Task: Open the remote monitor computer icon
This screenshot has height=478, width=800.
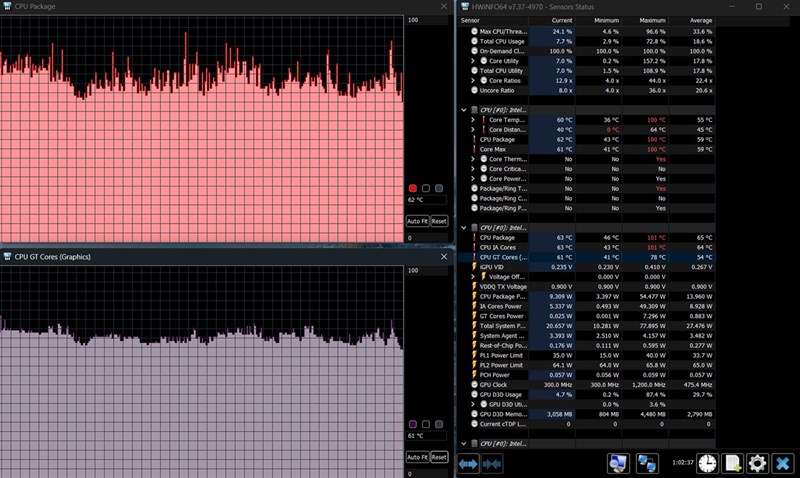Action: (x=618, y=463)
